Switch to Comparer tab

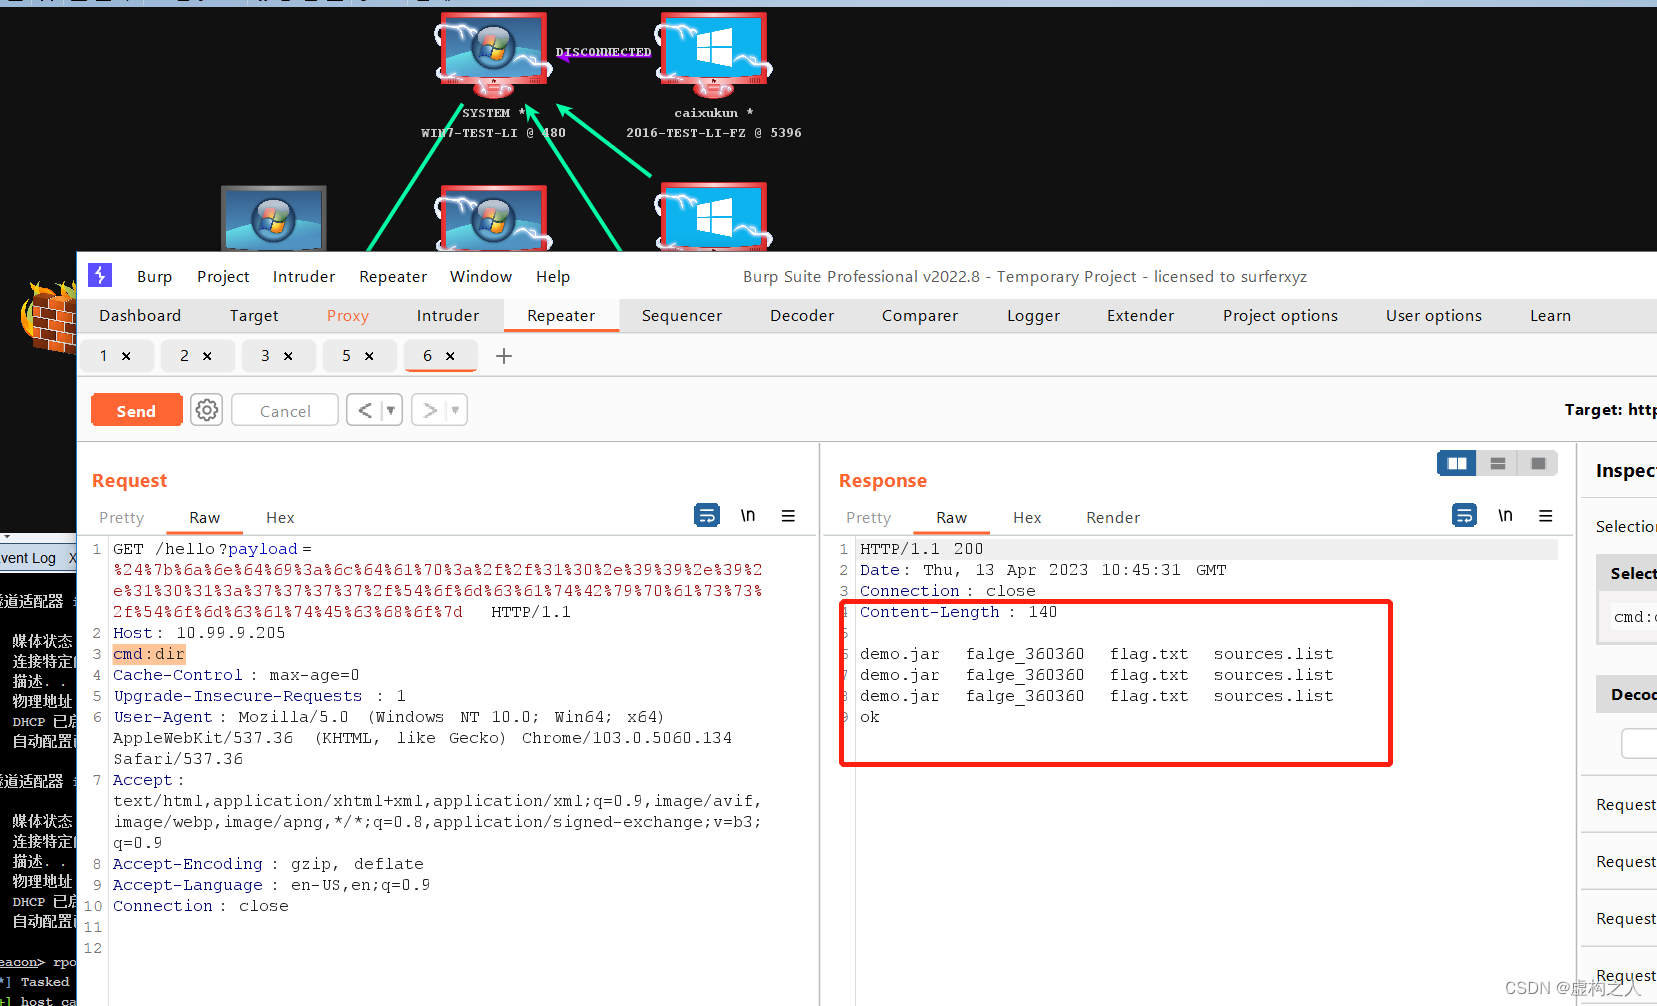(x=920, y=316)
